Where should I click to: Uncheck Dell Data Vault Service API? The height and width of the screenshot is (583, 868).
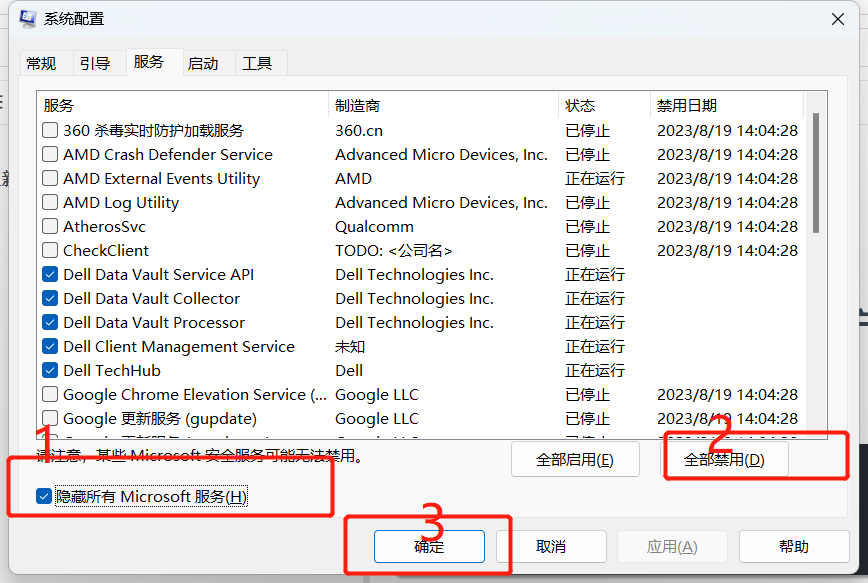[50, 275]
